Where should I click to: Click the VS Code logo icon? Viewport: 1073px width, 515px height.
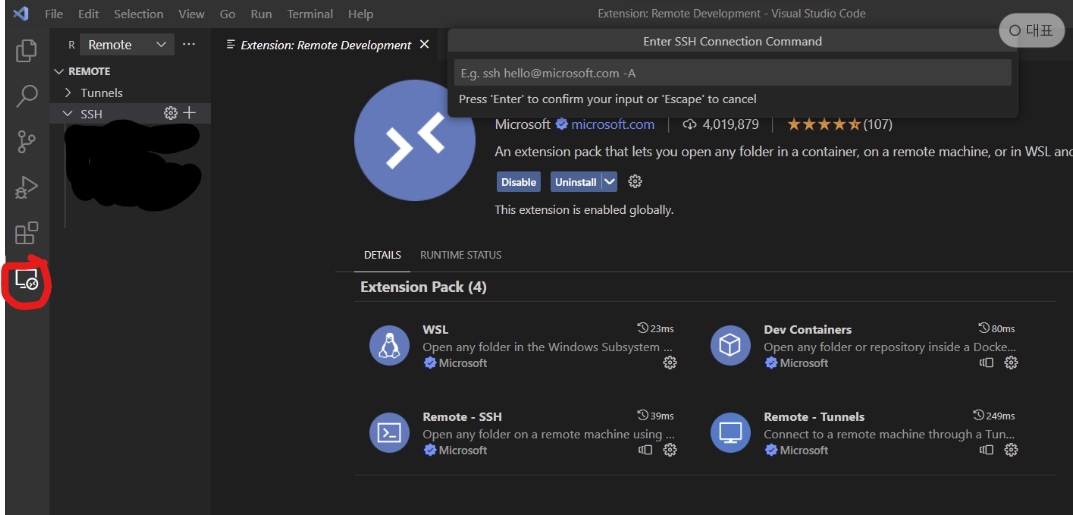pos(21,13)
